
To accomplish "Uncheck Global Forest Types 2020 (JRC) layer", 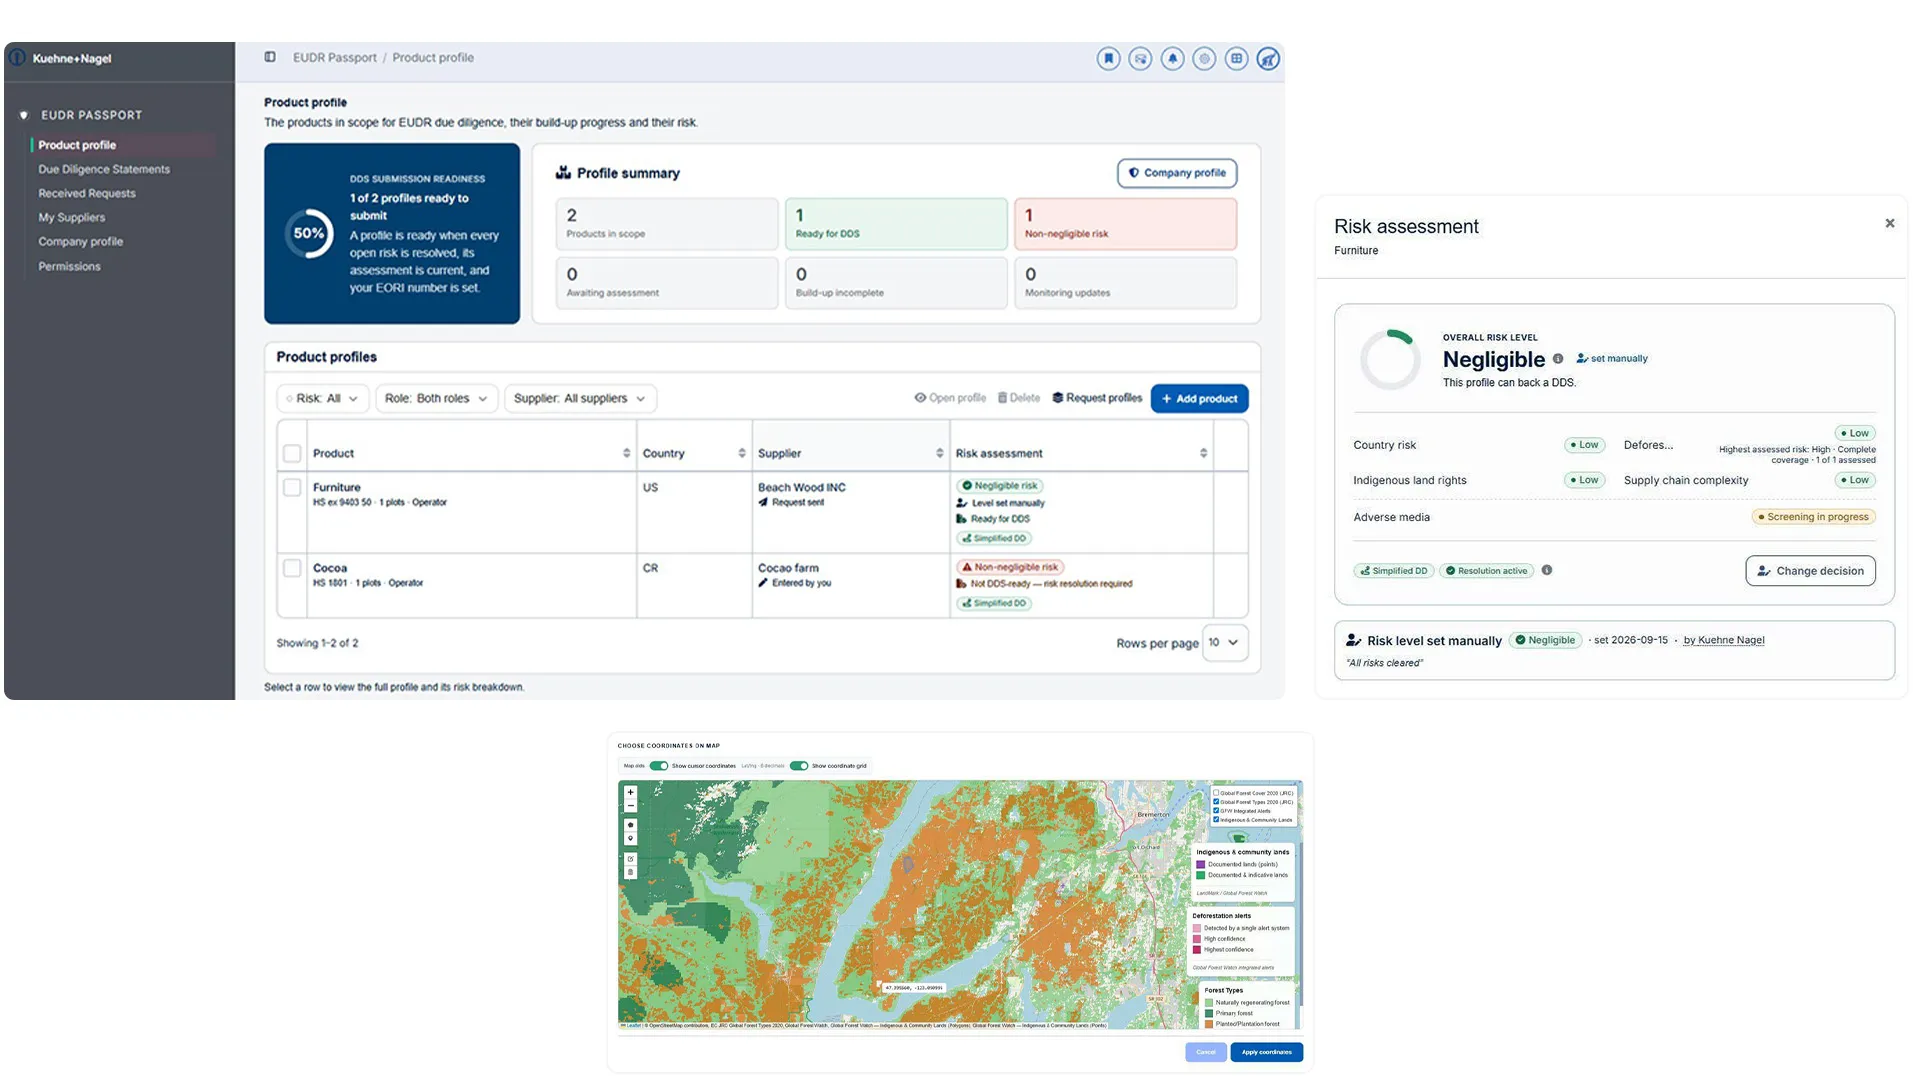I will click(1216, 802).
